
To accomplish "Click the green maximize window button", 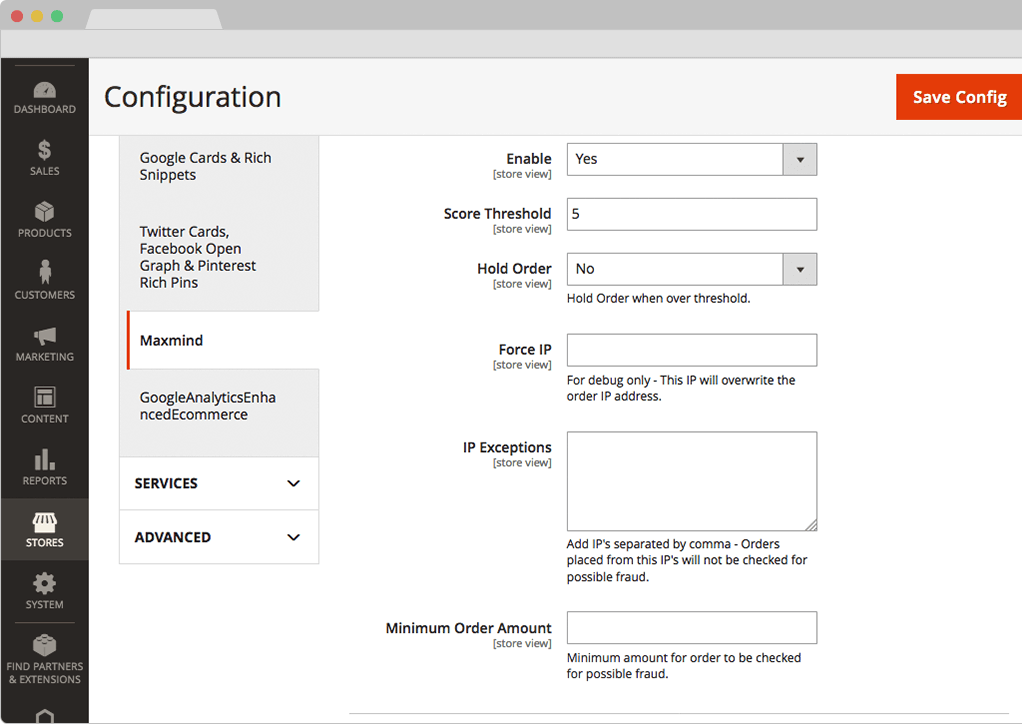I will pyautogui.click(x=57, y=16).
